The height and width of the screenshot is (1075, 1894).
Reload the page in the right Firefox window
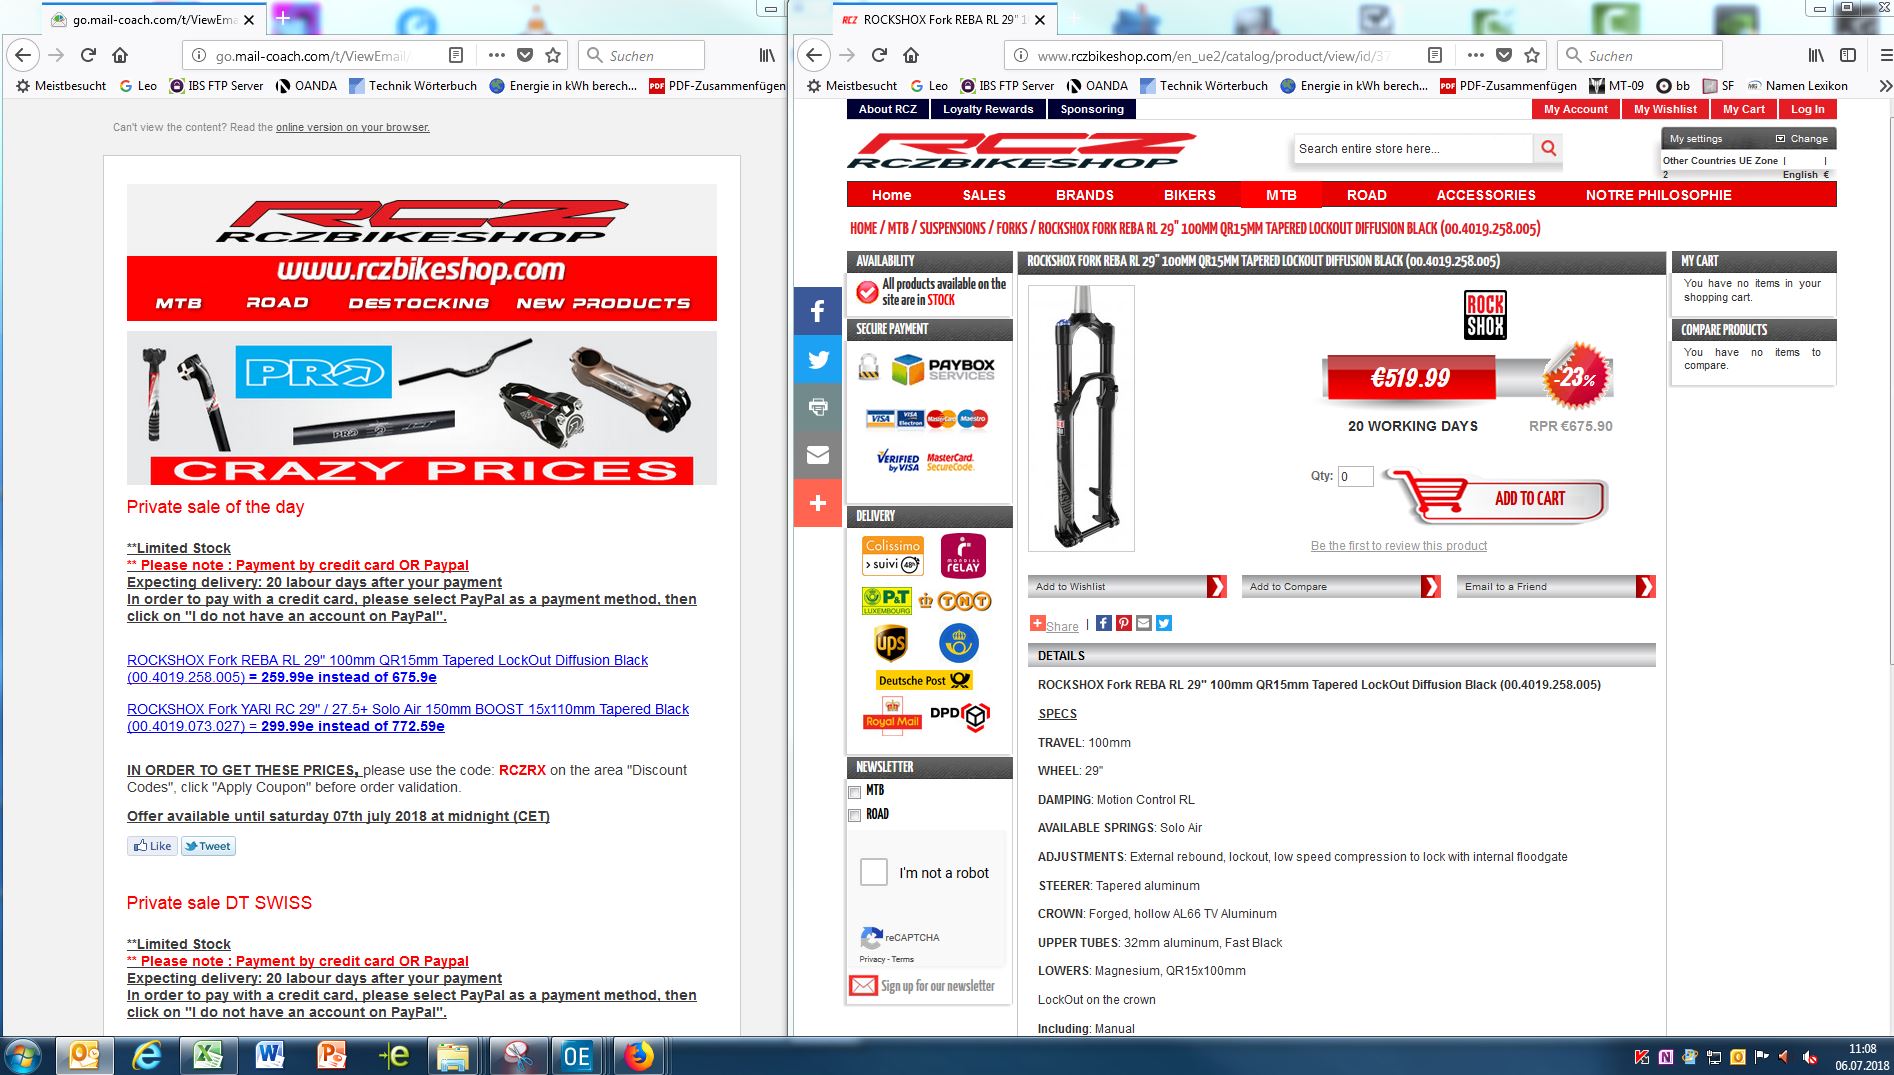click(879, 55)
